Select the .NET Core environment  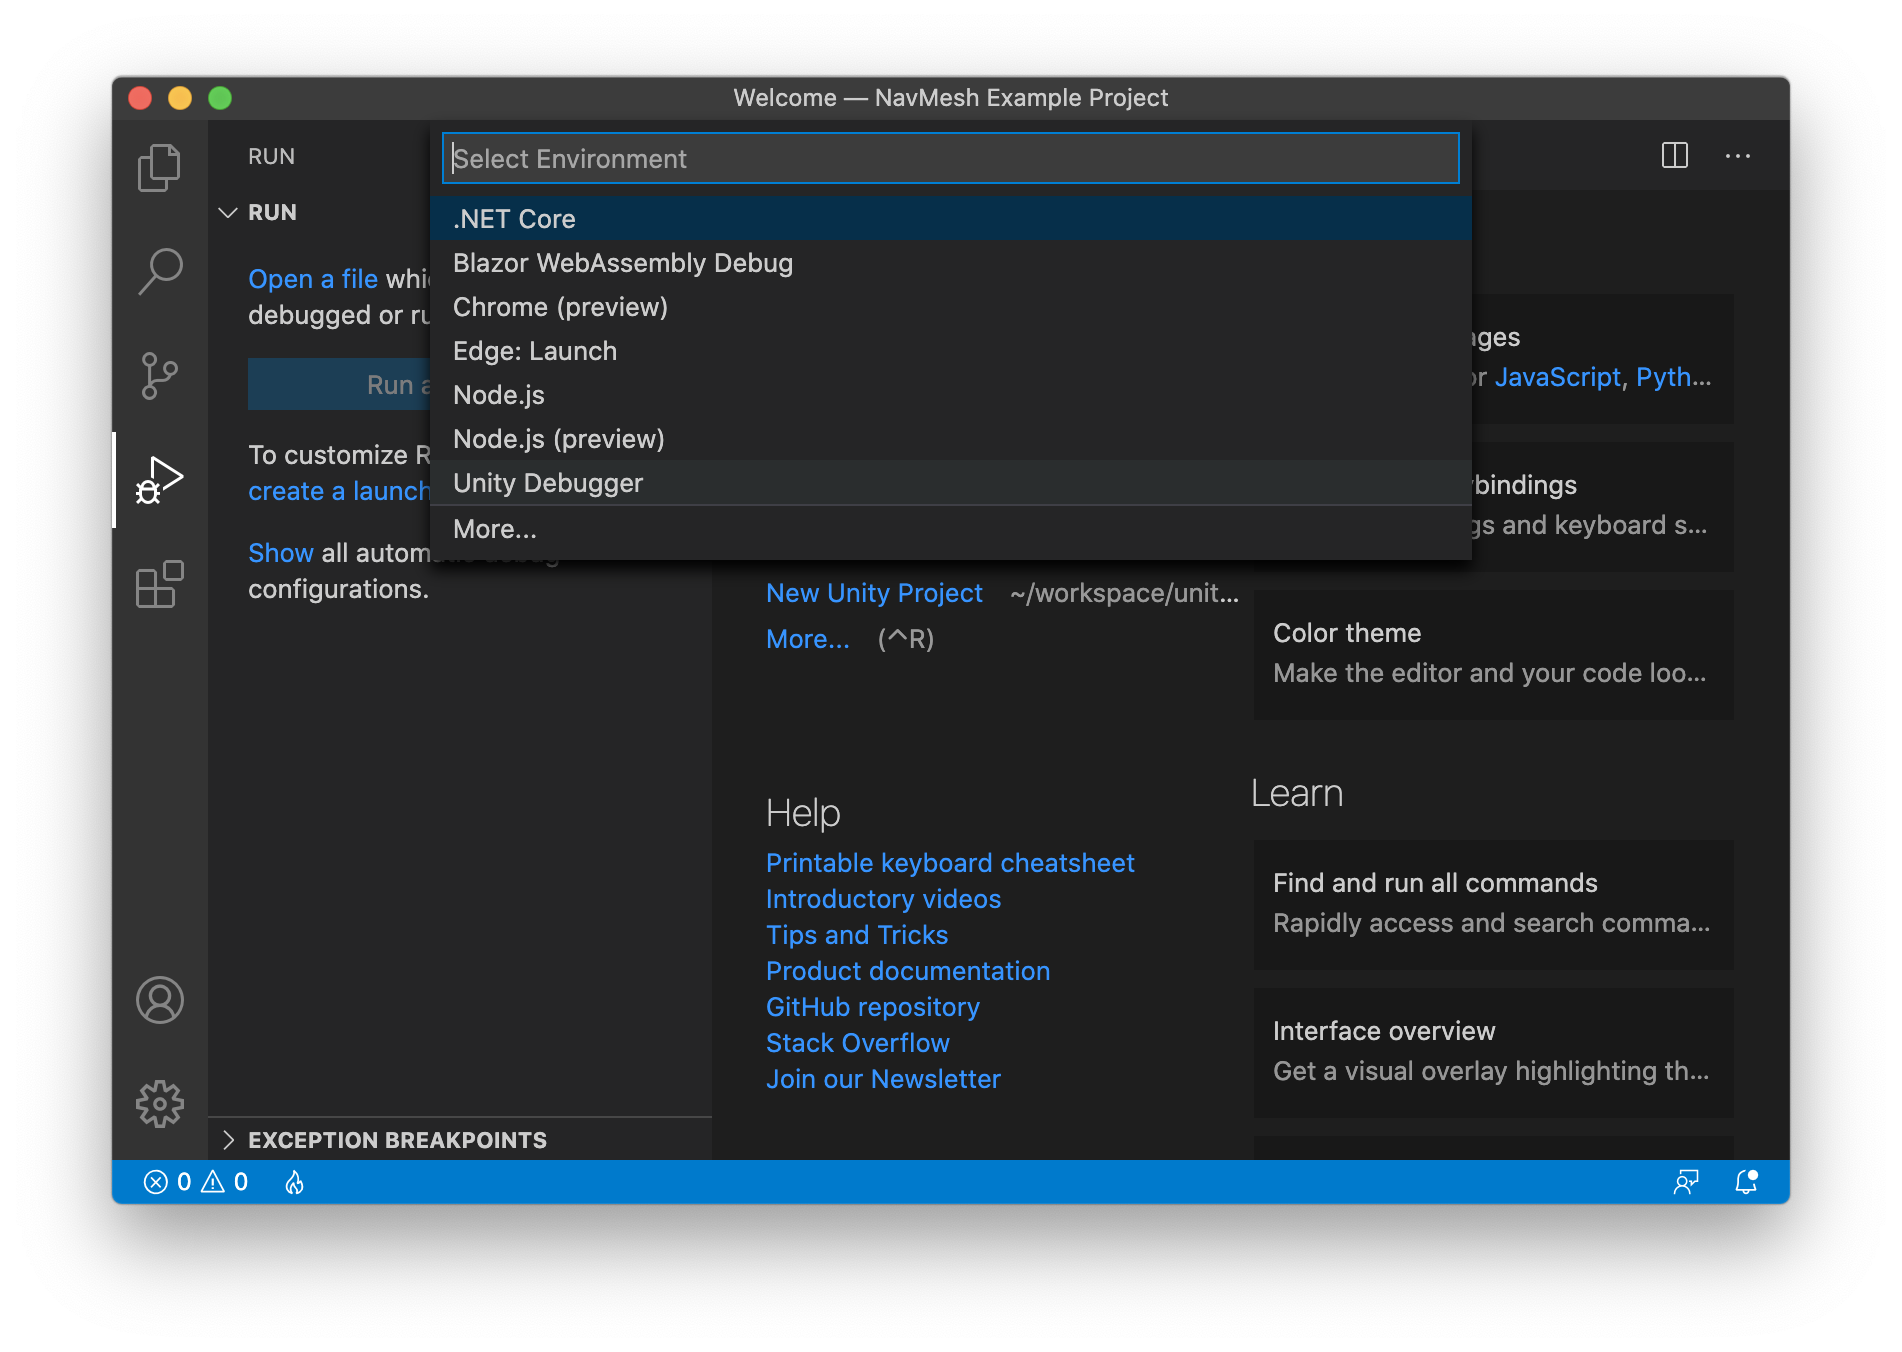coord(514,218)
